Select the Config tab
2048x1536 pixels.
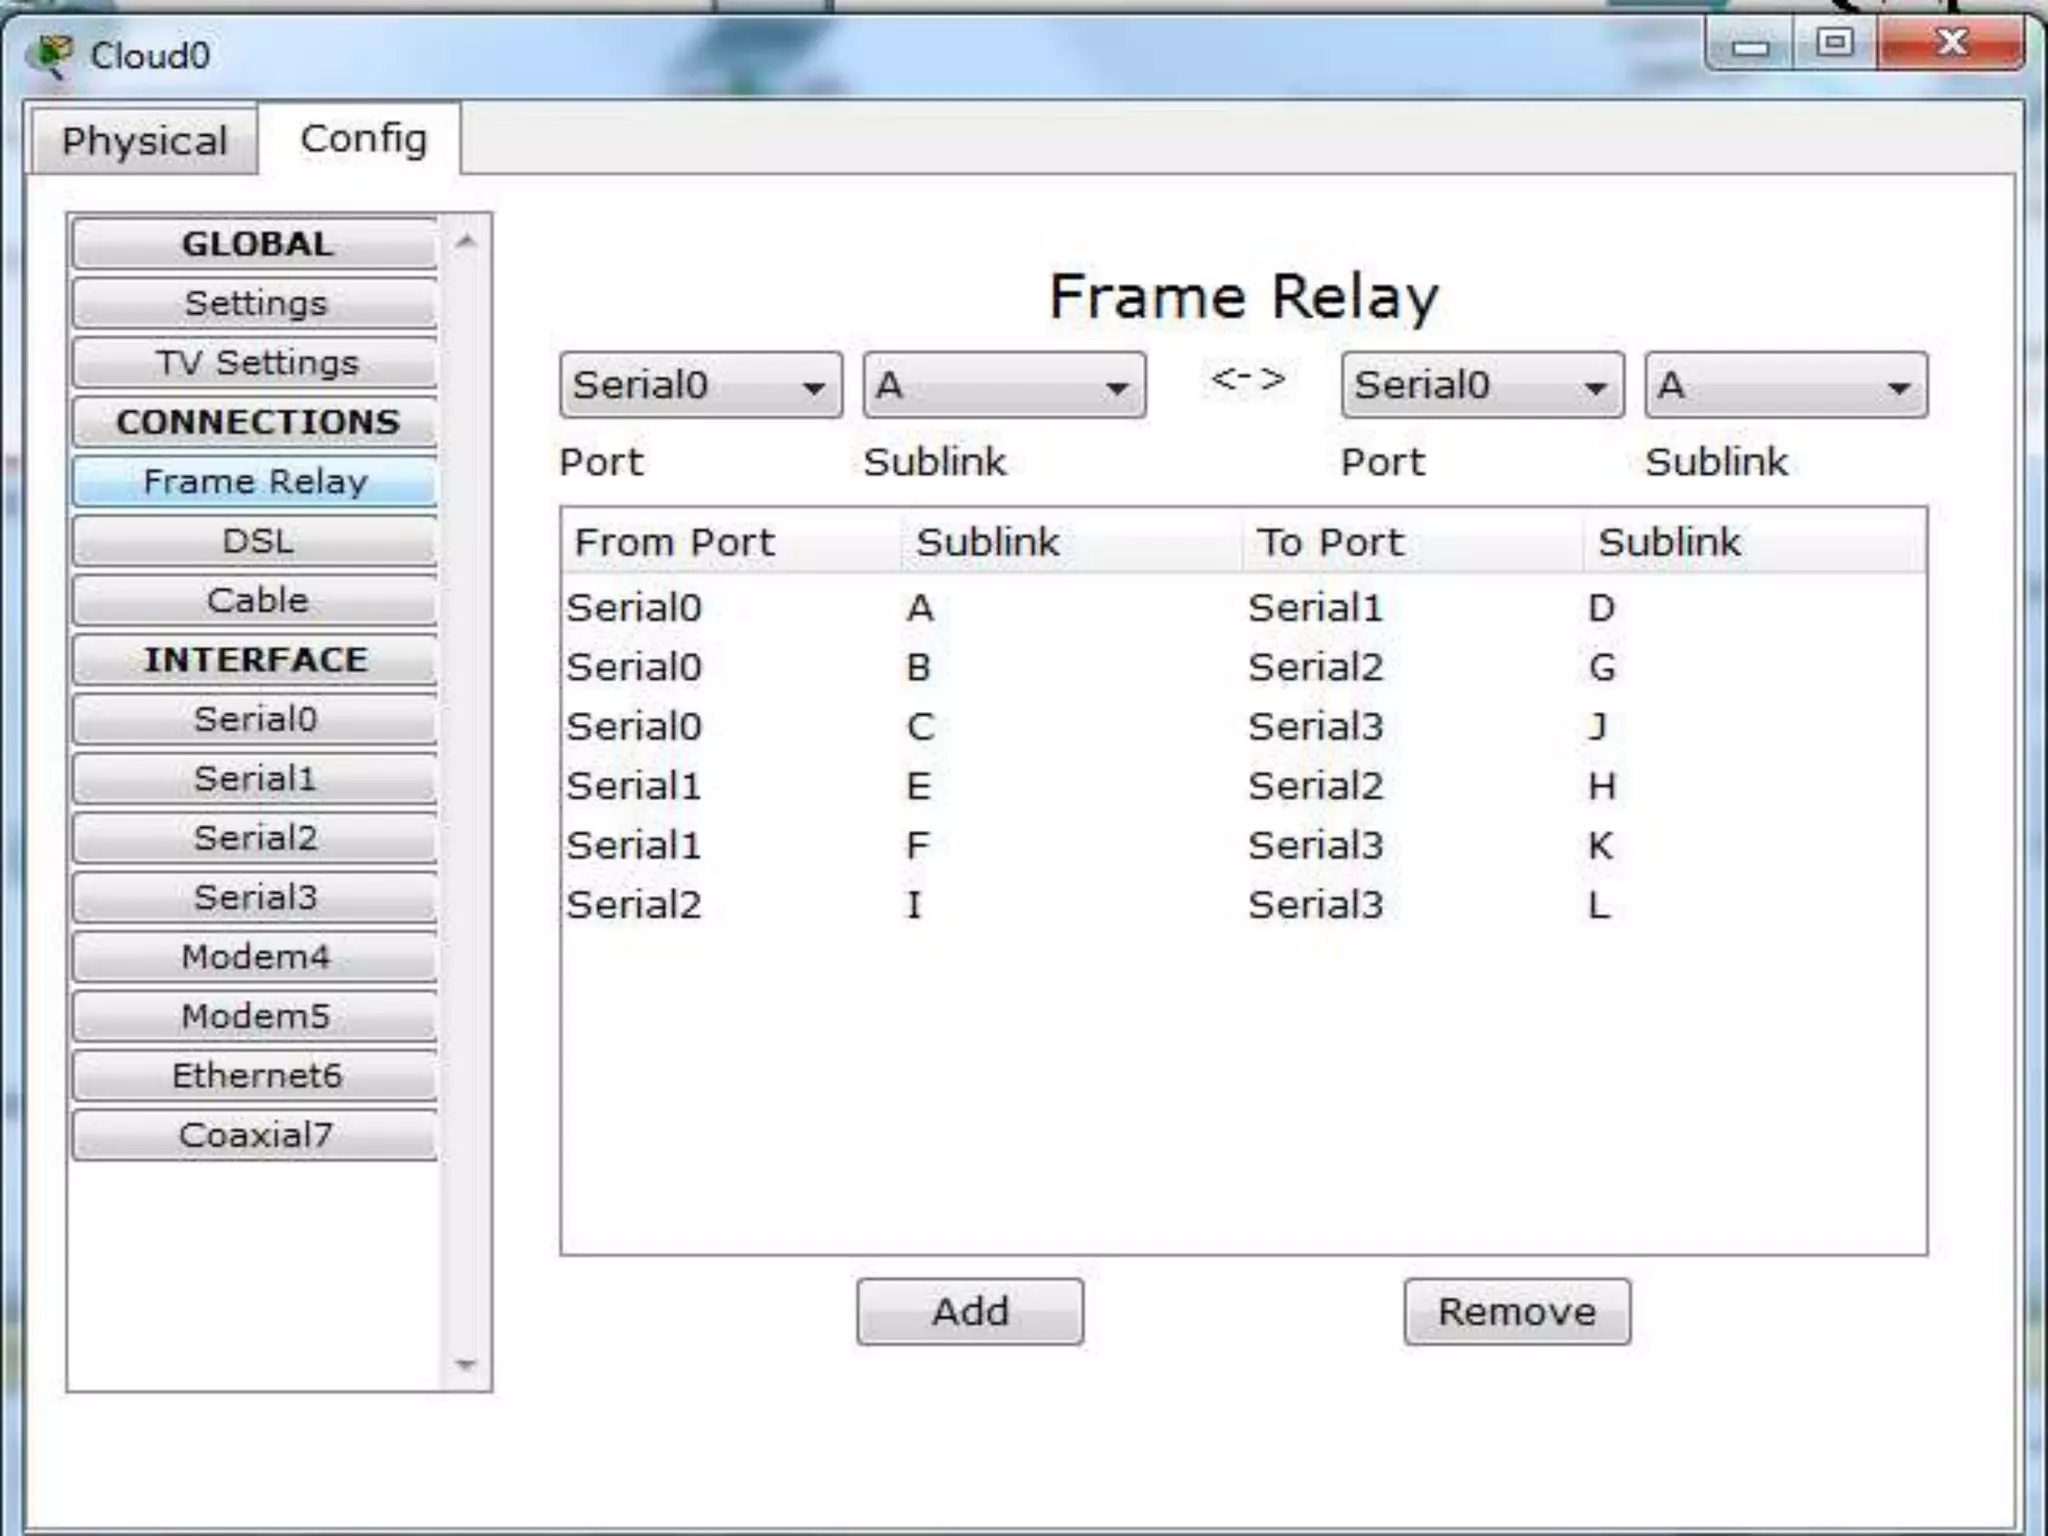coord(363,139)
